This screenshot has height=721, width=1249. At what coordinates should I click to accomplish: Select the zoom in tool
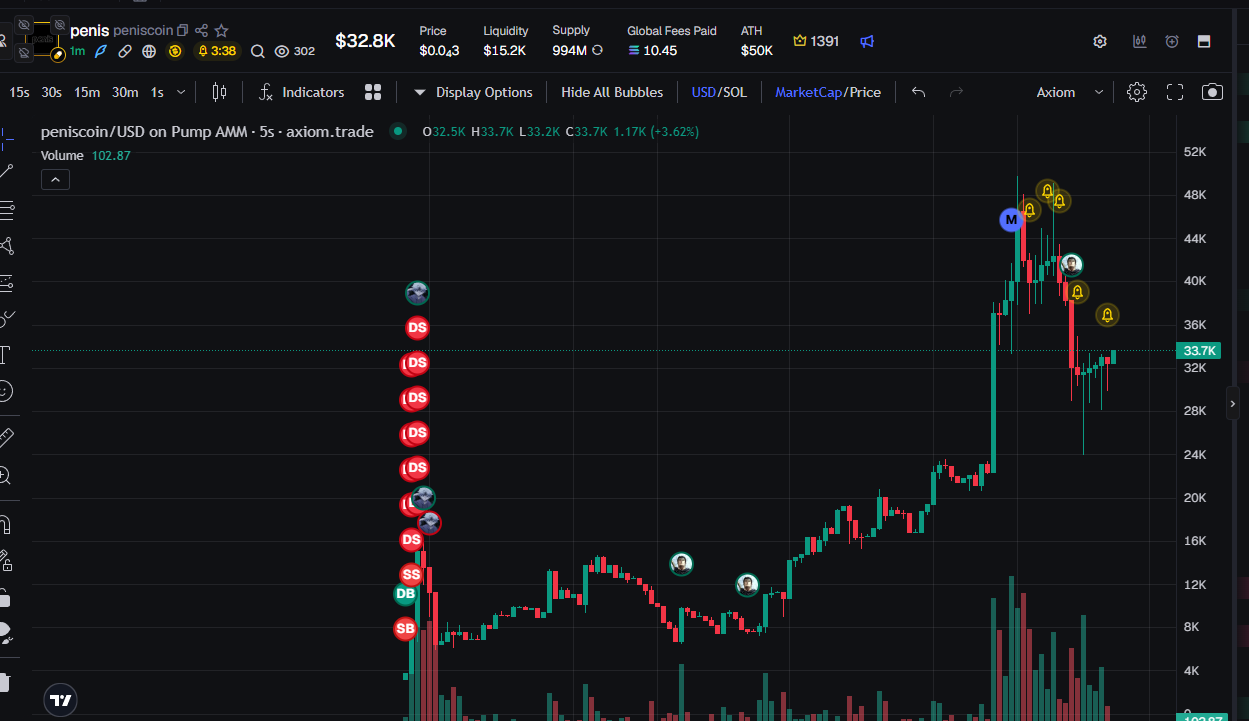(5, 476)
